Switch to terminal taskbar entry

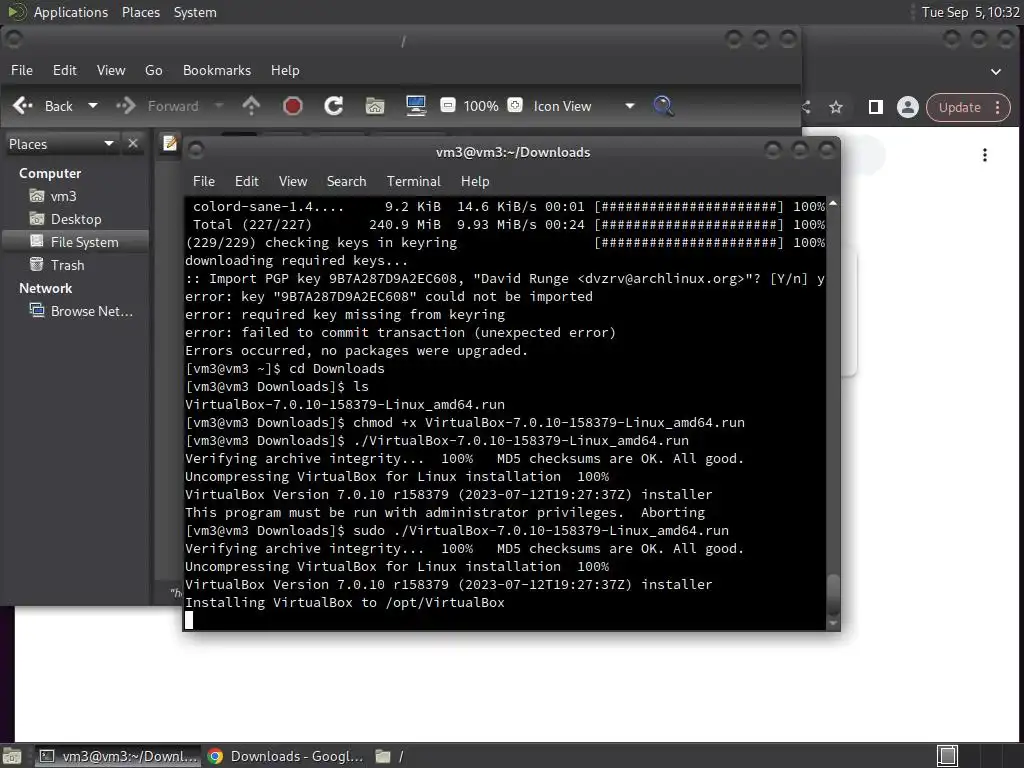pos(119,756)
